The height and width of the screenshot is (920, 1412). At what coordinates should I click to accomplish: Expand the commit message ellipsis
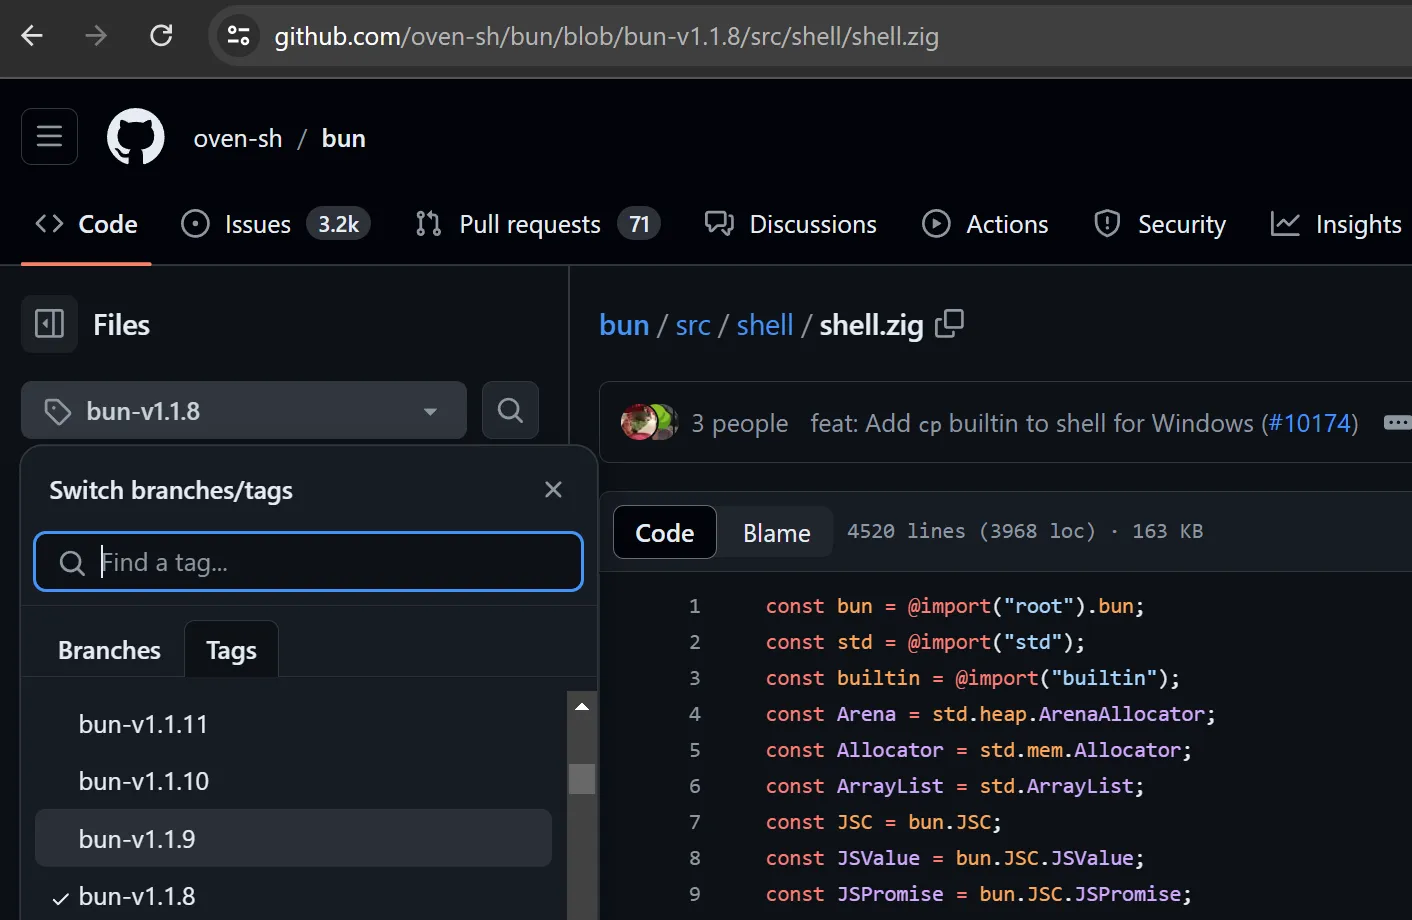click(1396, 423)
